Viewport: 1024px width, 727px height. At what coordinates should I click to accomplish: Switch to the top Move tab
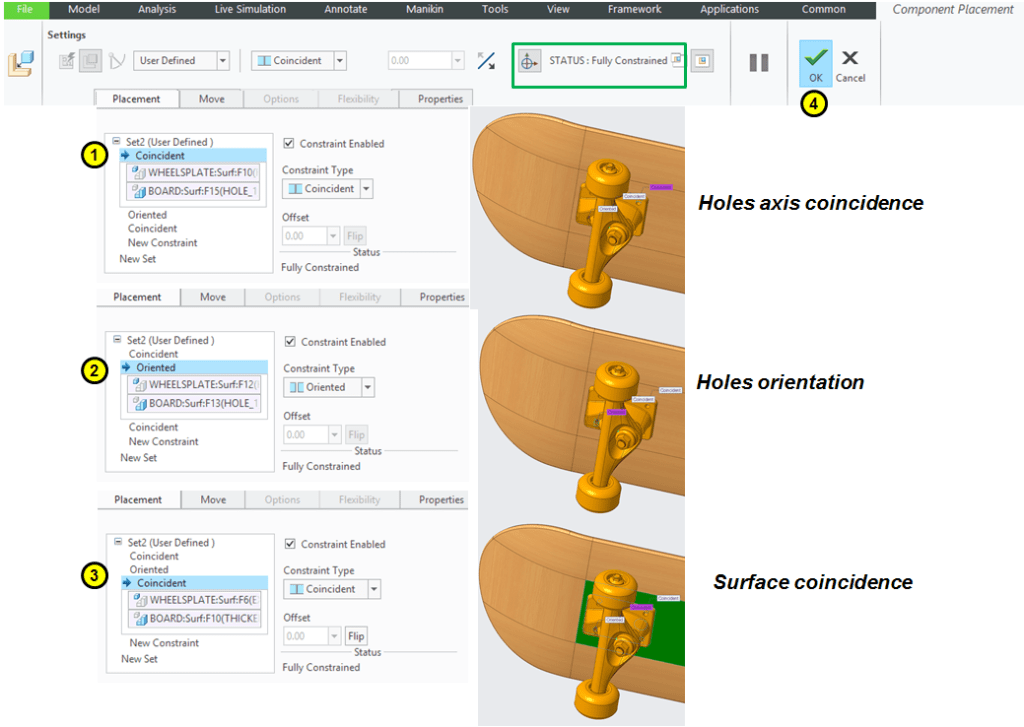point(211,99)
